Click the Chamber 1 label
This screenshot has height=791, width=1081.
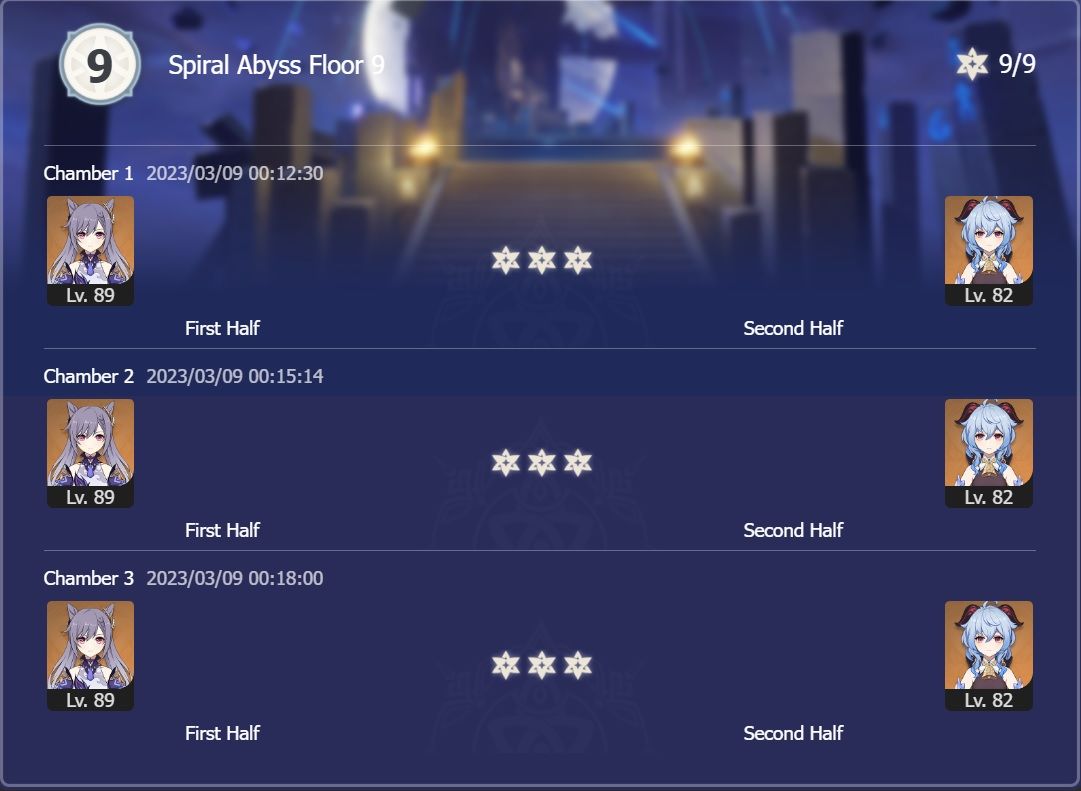88,173
